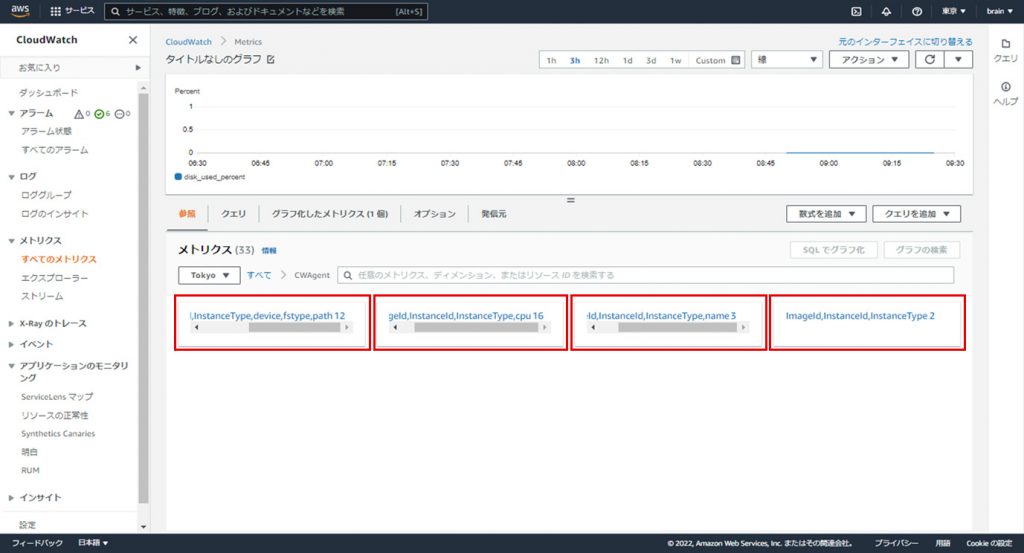The image size is (1024, 553).
Task: Click the AWS logo home icon
Action: (20, 10)
